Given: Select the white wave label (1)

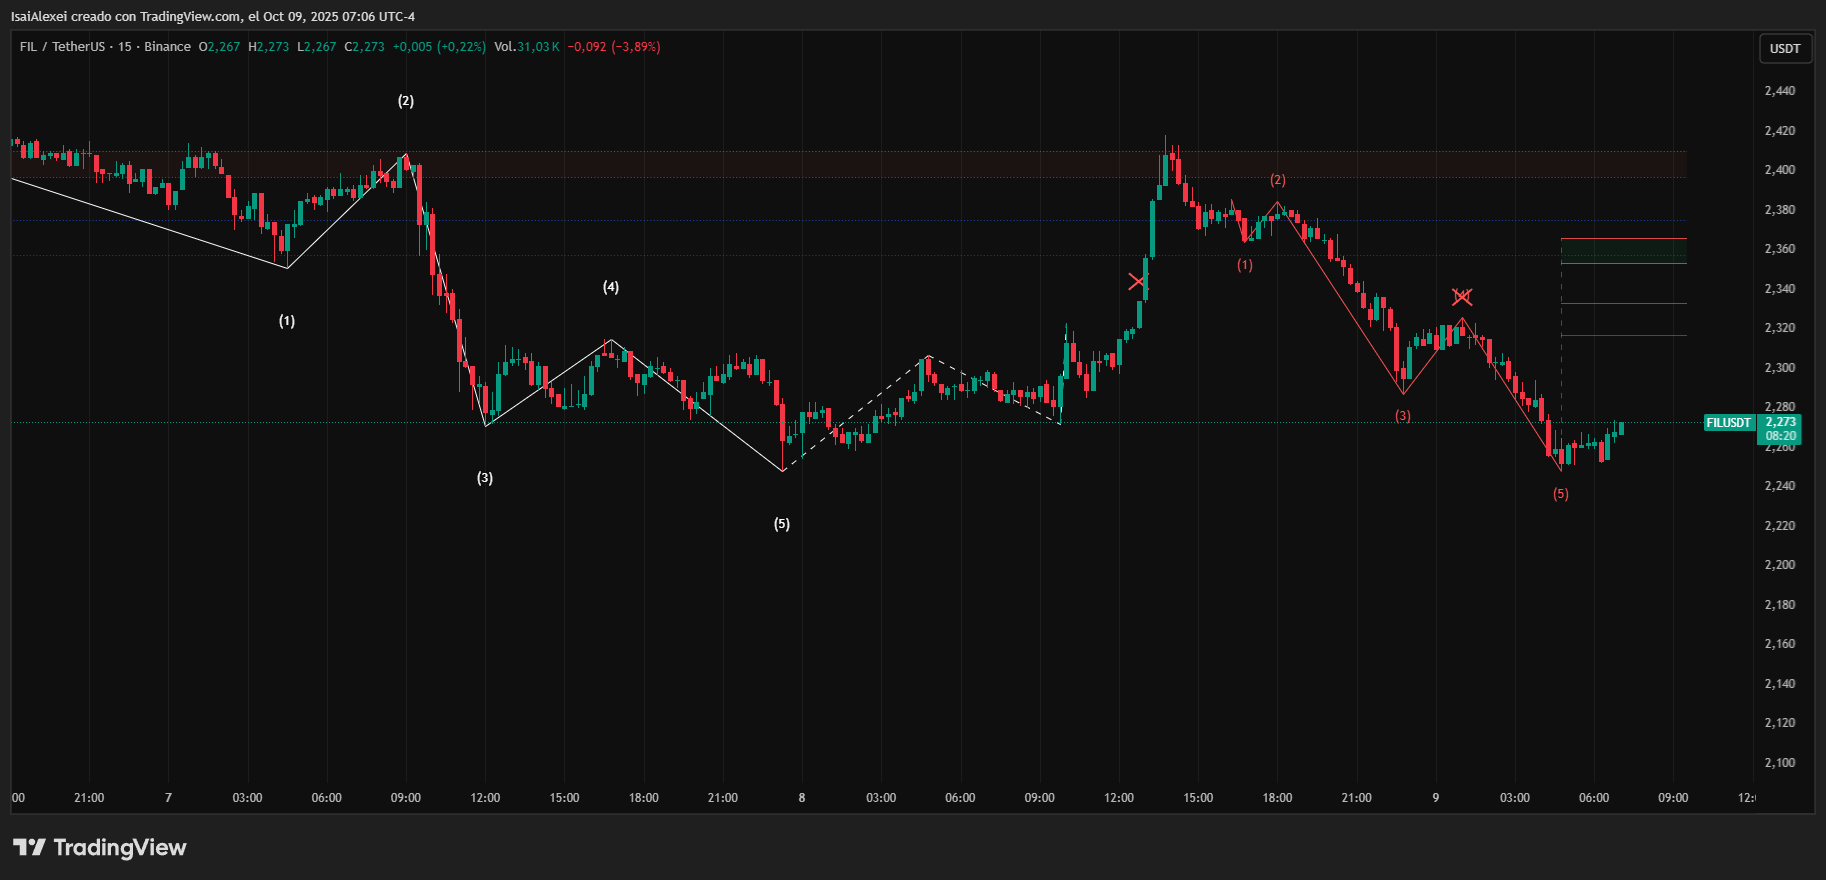Looking at the screenshot, I should [287, 321].
